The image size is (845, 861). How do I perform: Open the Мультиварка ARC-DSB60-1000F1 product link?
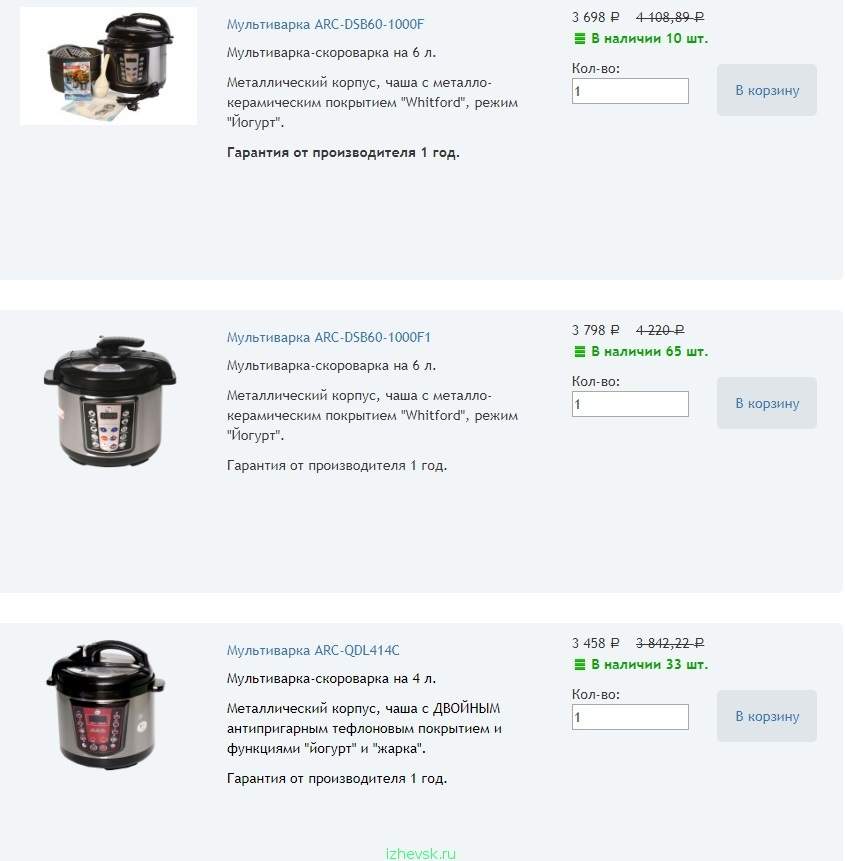(328, 338)
